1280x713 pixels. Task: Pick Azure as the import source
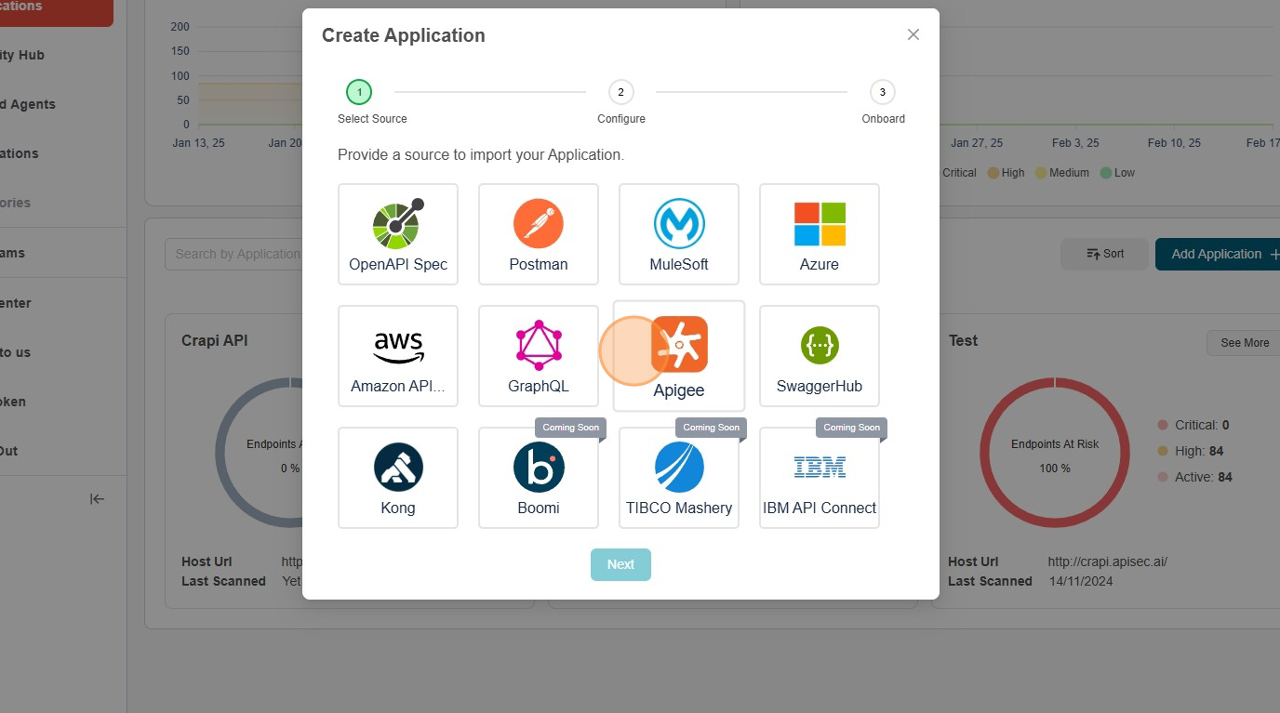(818, 234)
